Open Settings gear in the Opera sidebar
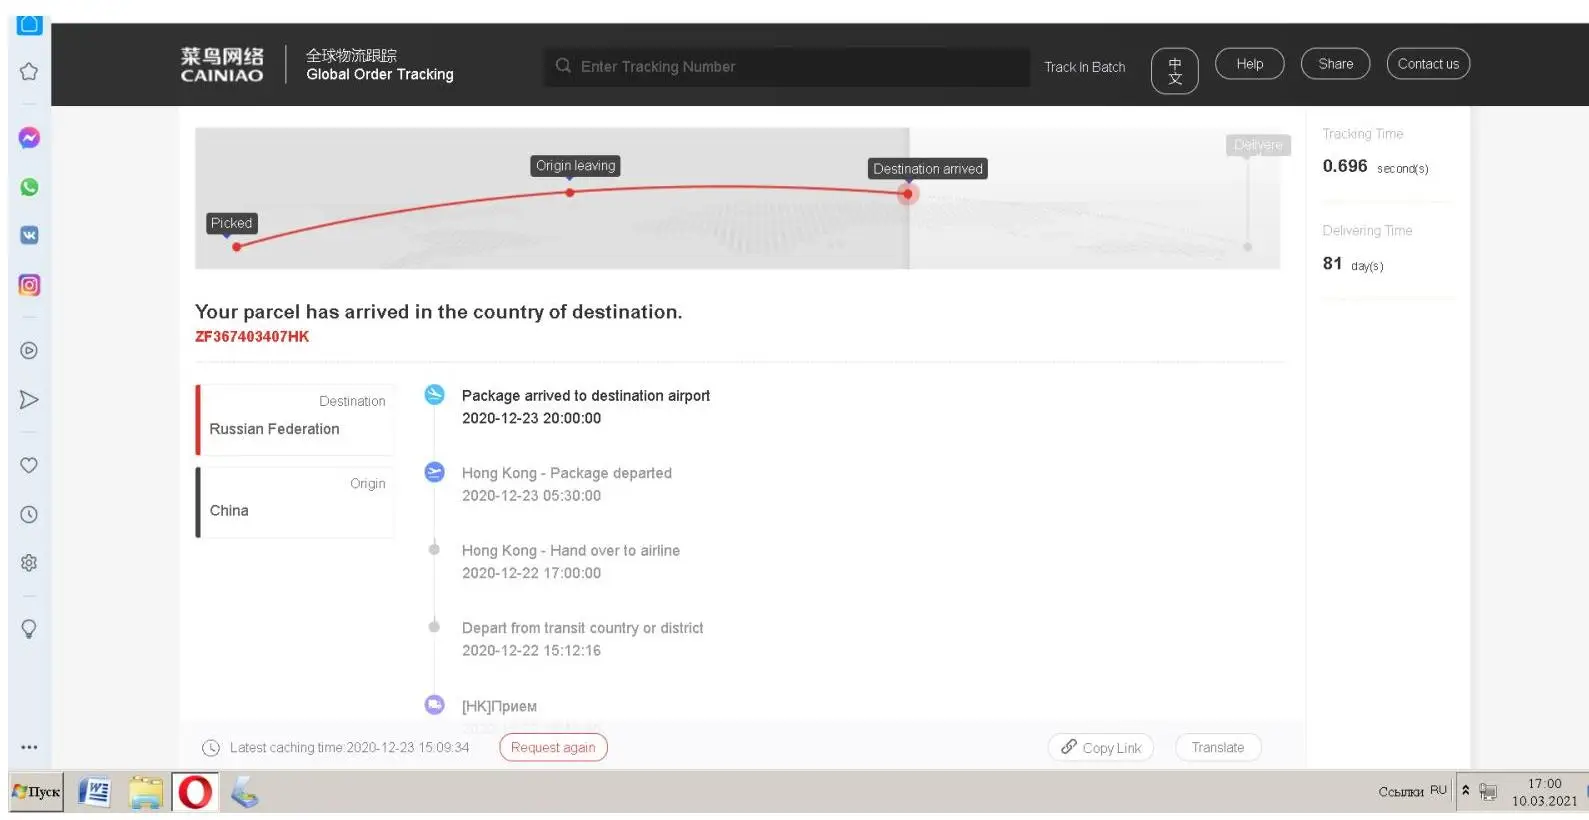The width and height of the screenshot is (1589, 820). click(29, 563)
